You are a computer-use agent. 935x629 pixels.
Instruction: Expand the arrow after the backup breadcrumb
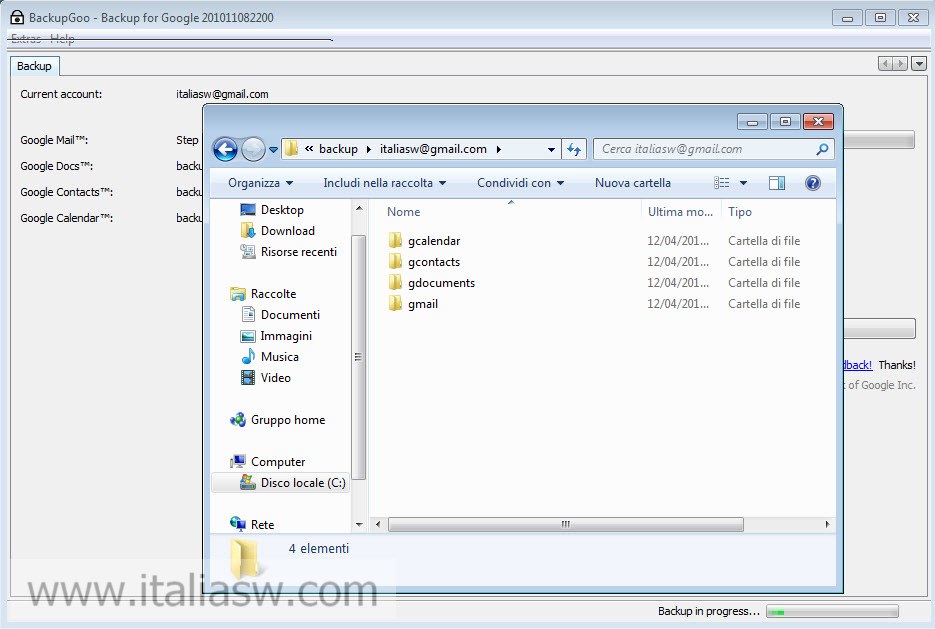(369, 150)
